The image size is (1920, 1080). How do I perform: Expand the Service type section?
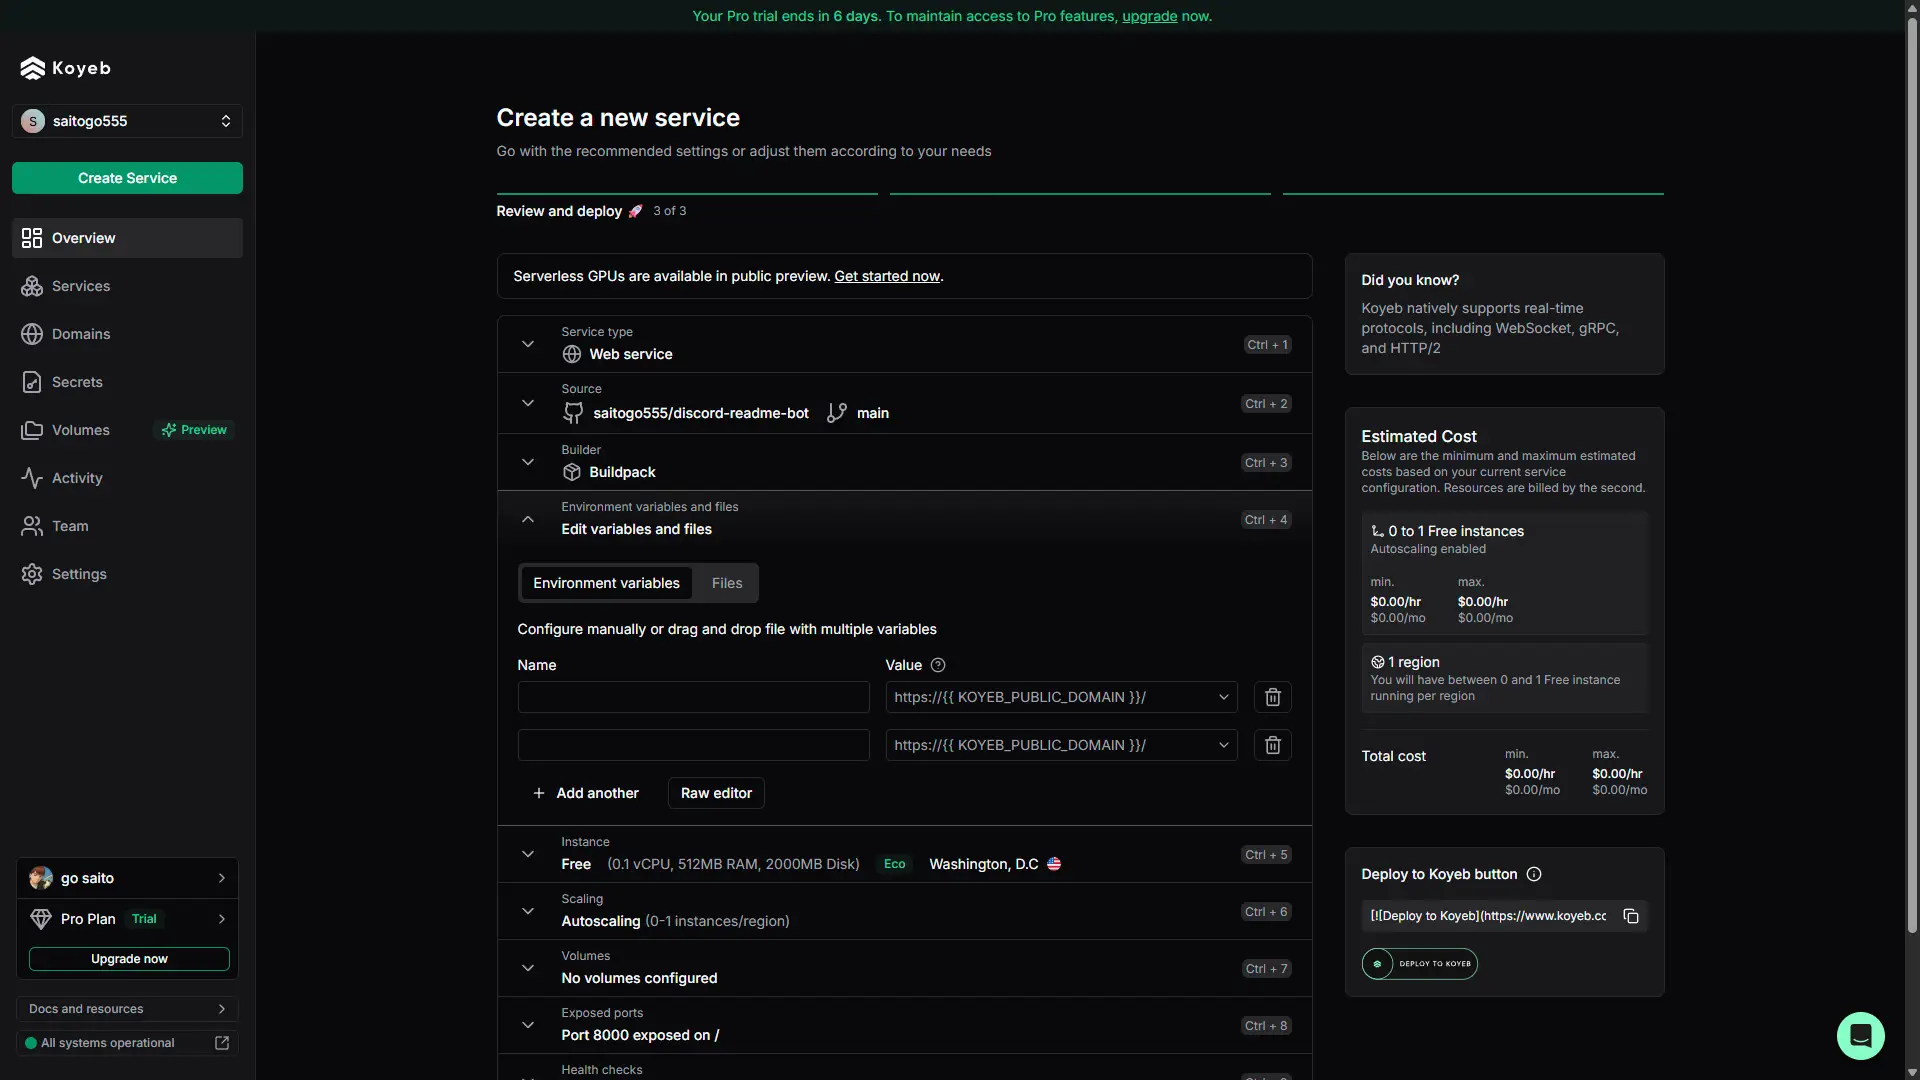tap(528, 344)
